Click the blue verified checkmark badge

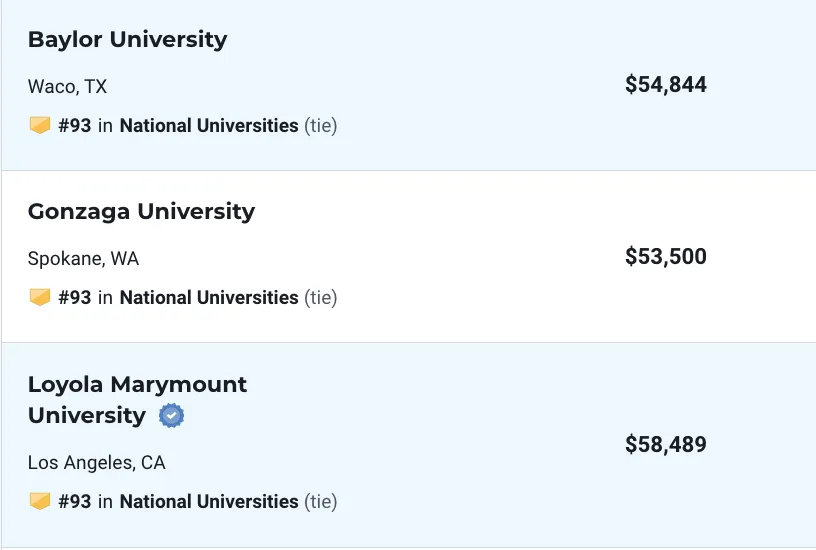pos(171,416)
